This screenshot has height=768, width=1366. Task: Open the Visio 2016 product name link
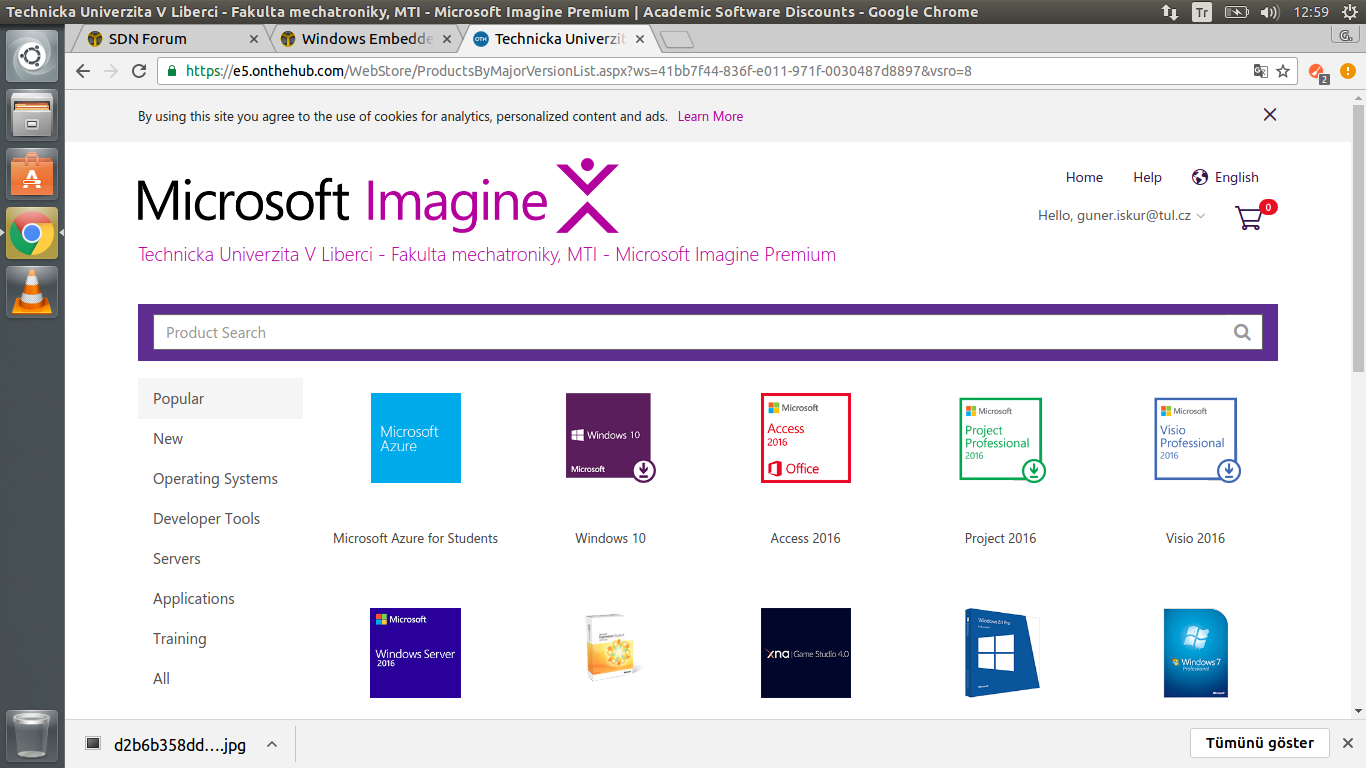tap(1195, 538)
